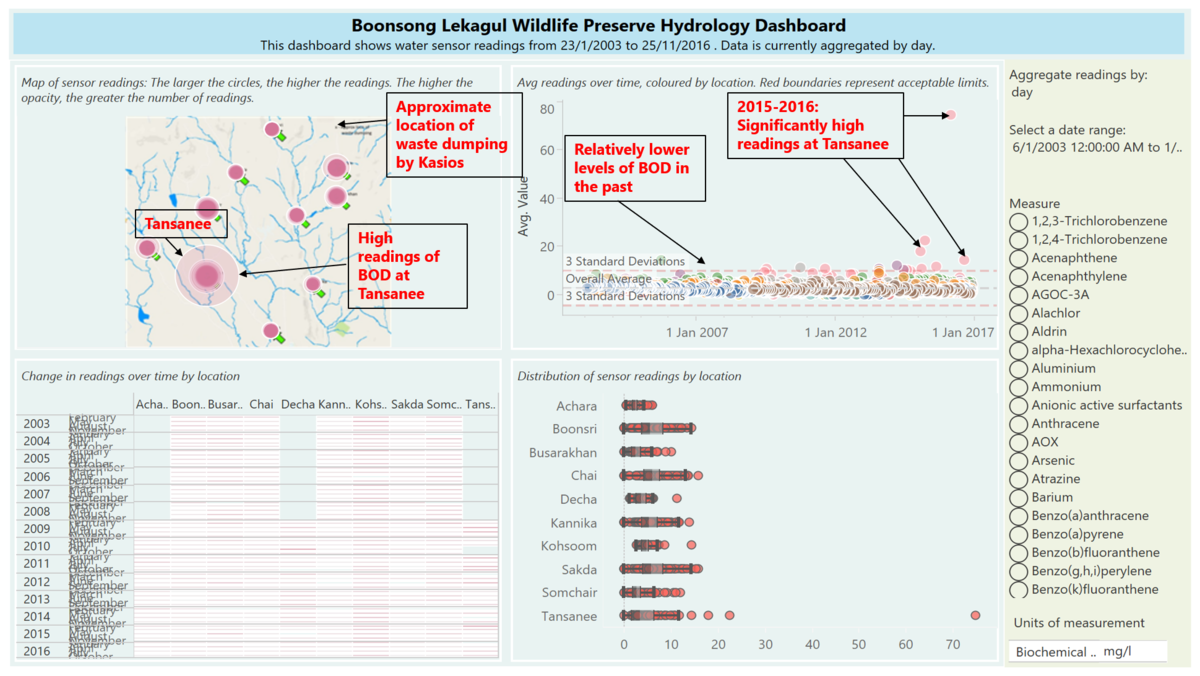This screenshot has height=676, width=1200.
Task: Click the '2015-2016: Significantly high readings' annotation box
Action: [816, 125]
